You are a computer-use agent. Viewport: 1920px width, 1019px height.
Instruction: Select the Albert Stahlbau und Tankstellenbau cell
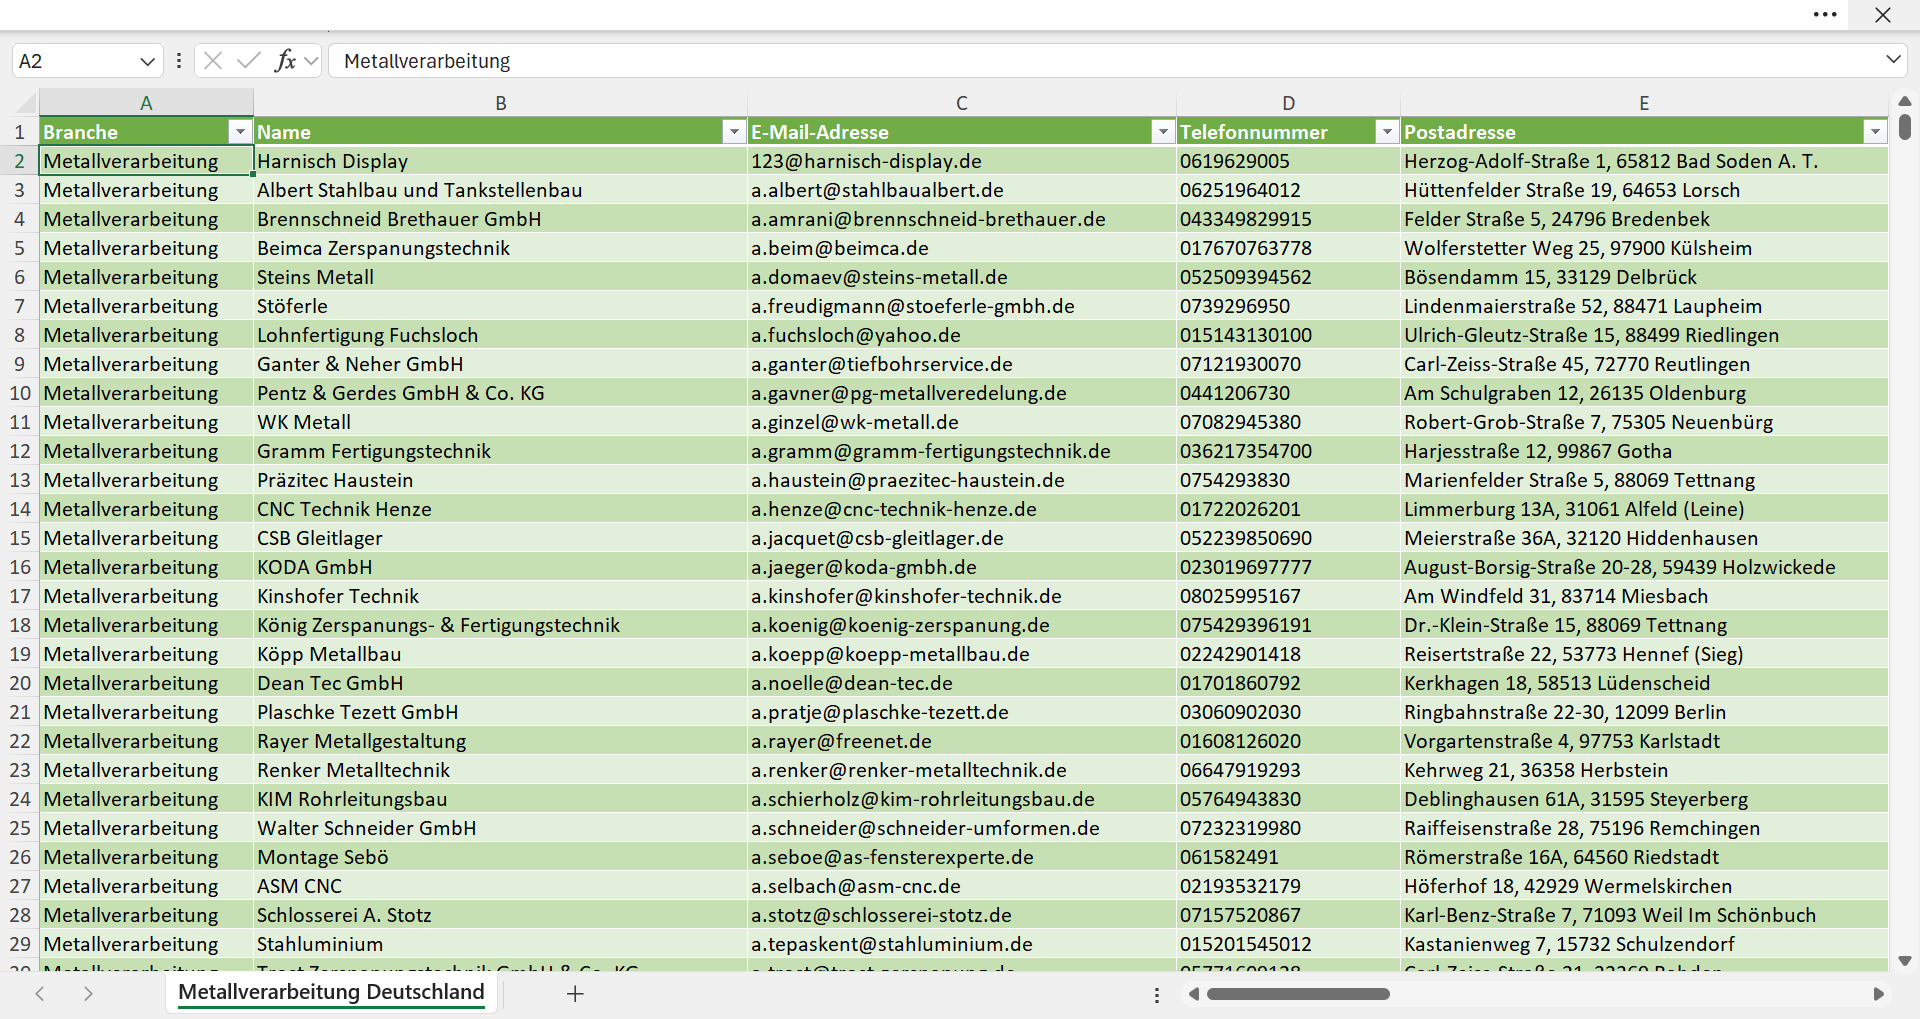500,190
